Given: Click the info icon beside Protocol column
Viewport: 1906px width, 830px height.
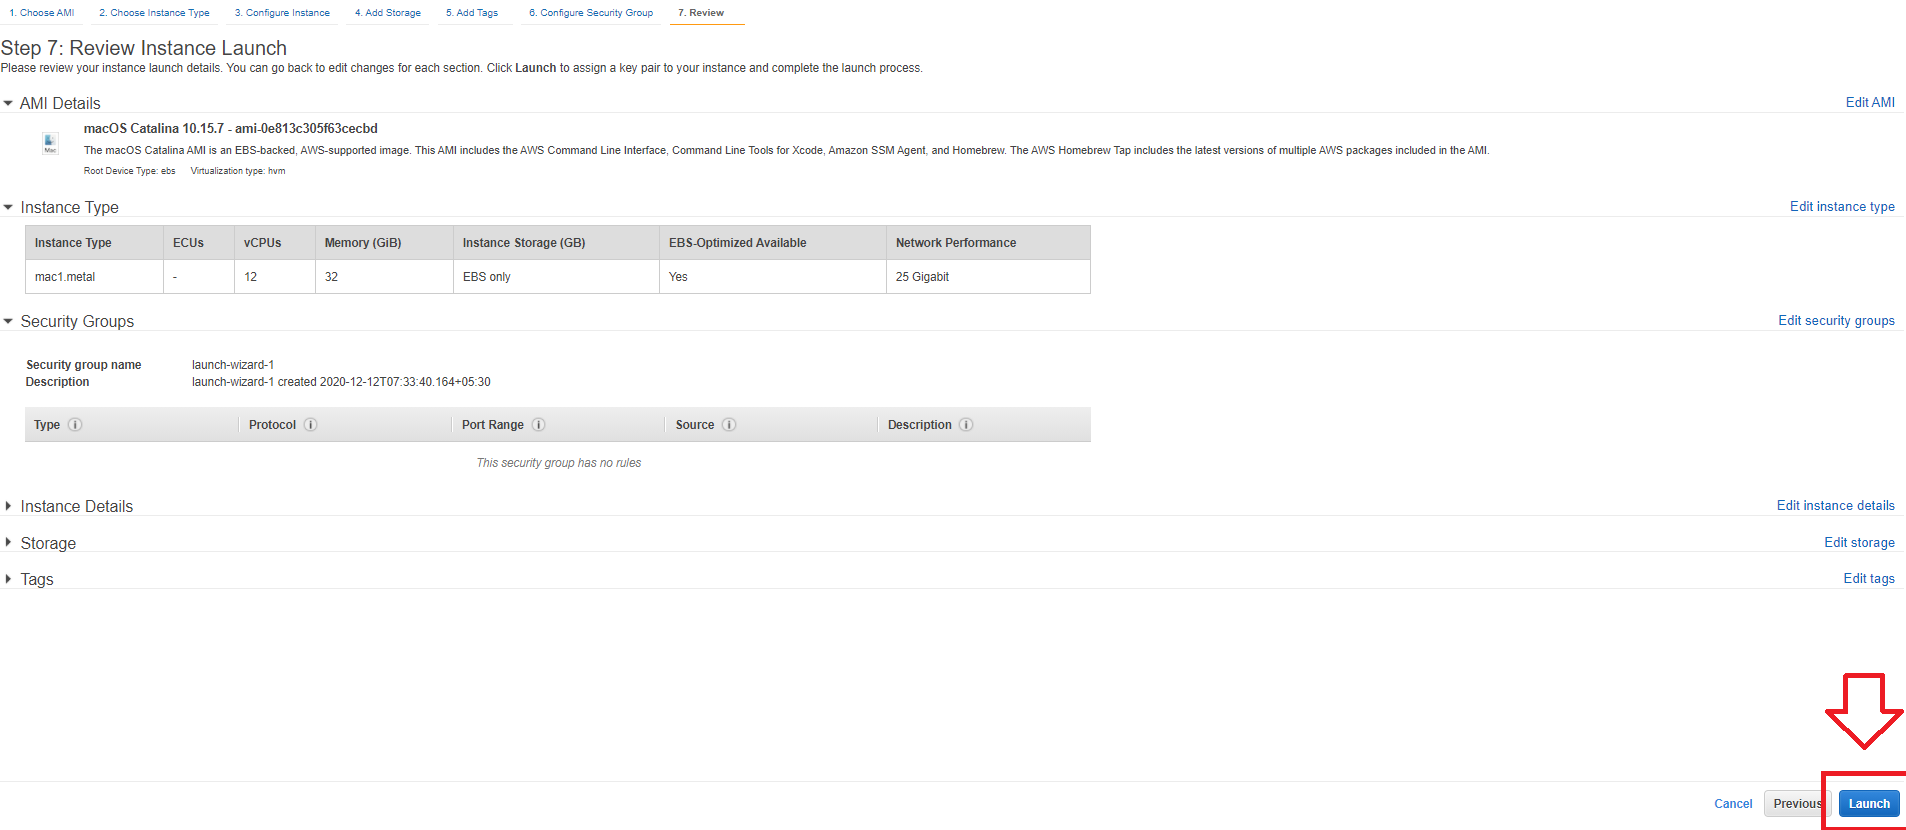Looking at the screenshot, I should click(x=310, y=424).
